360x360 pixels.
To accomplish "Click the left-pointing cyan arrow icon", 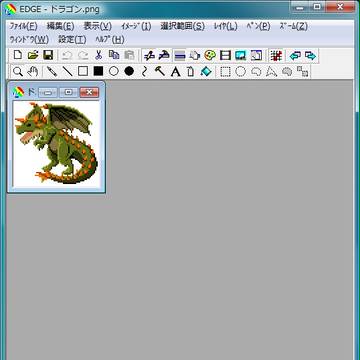I will point(295,55).
